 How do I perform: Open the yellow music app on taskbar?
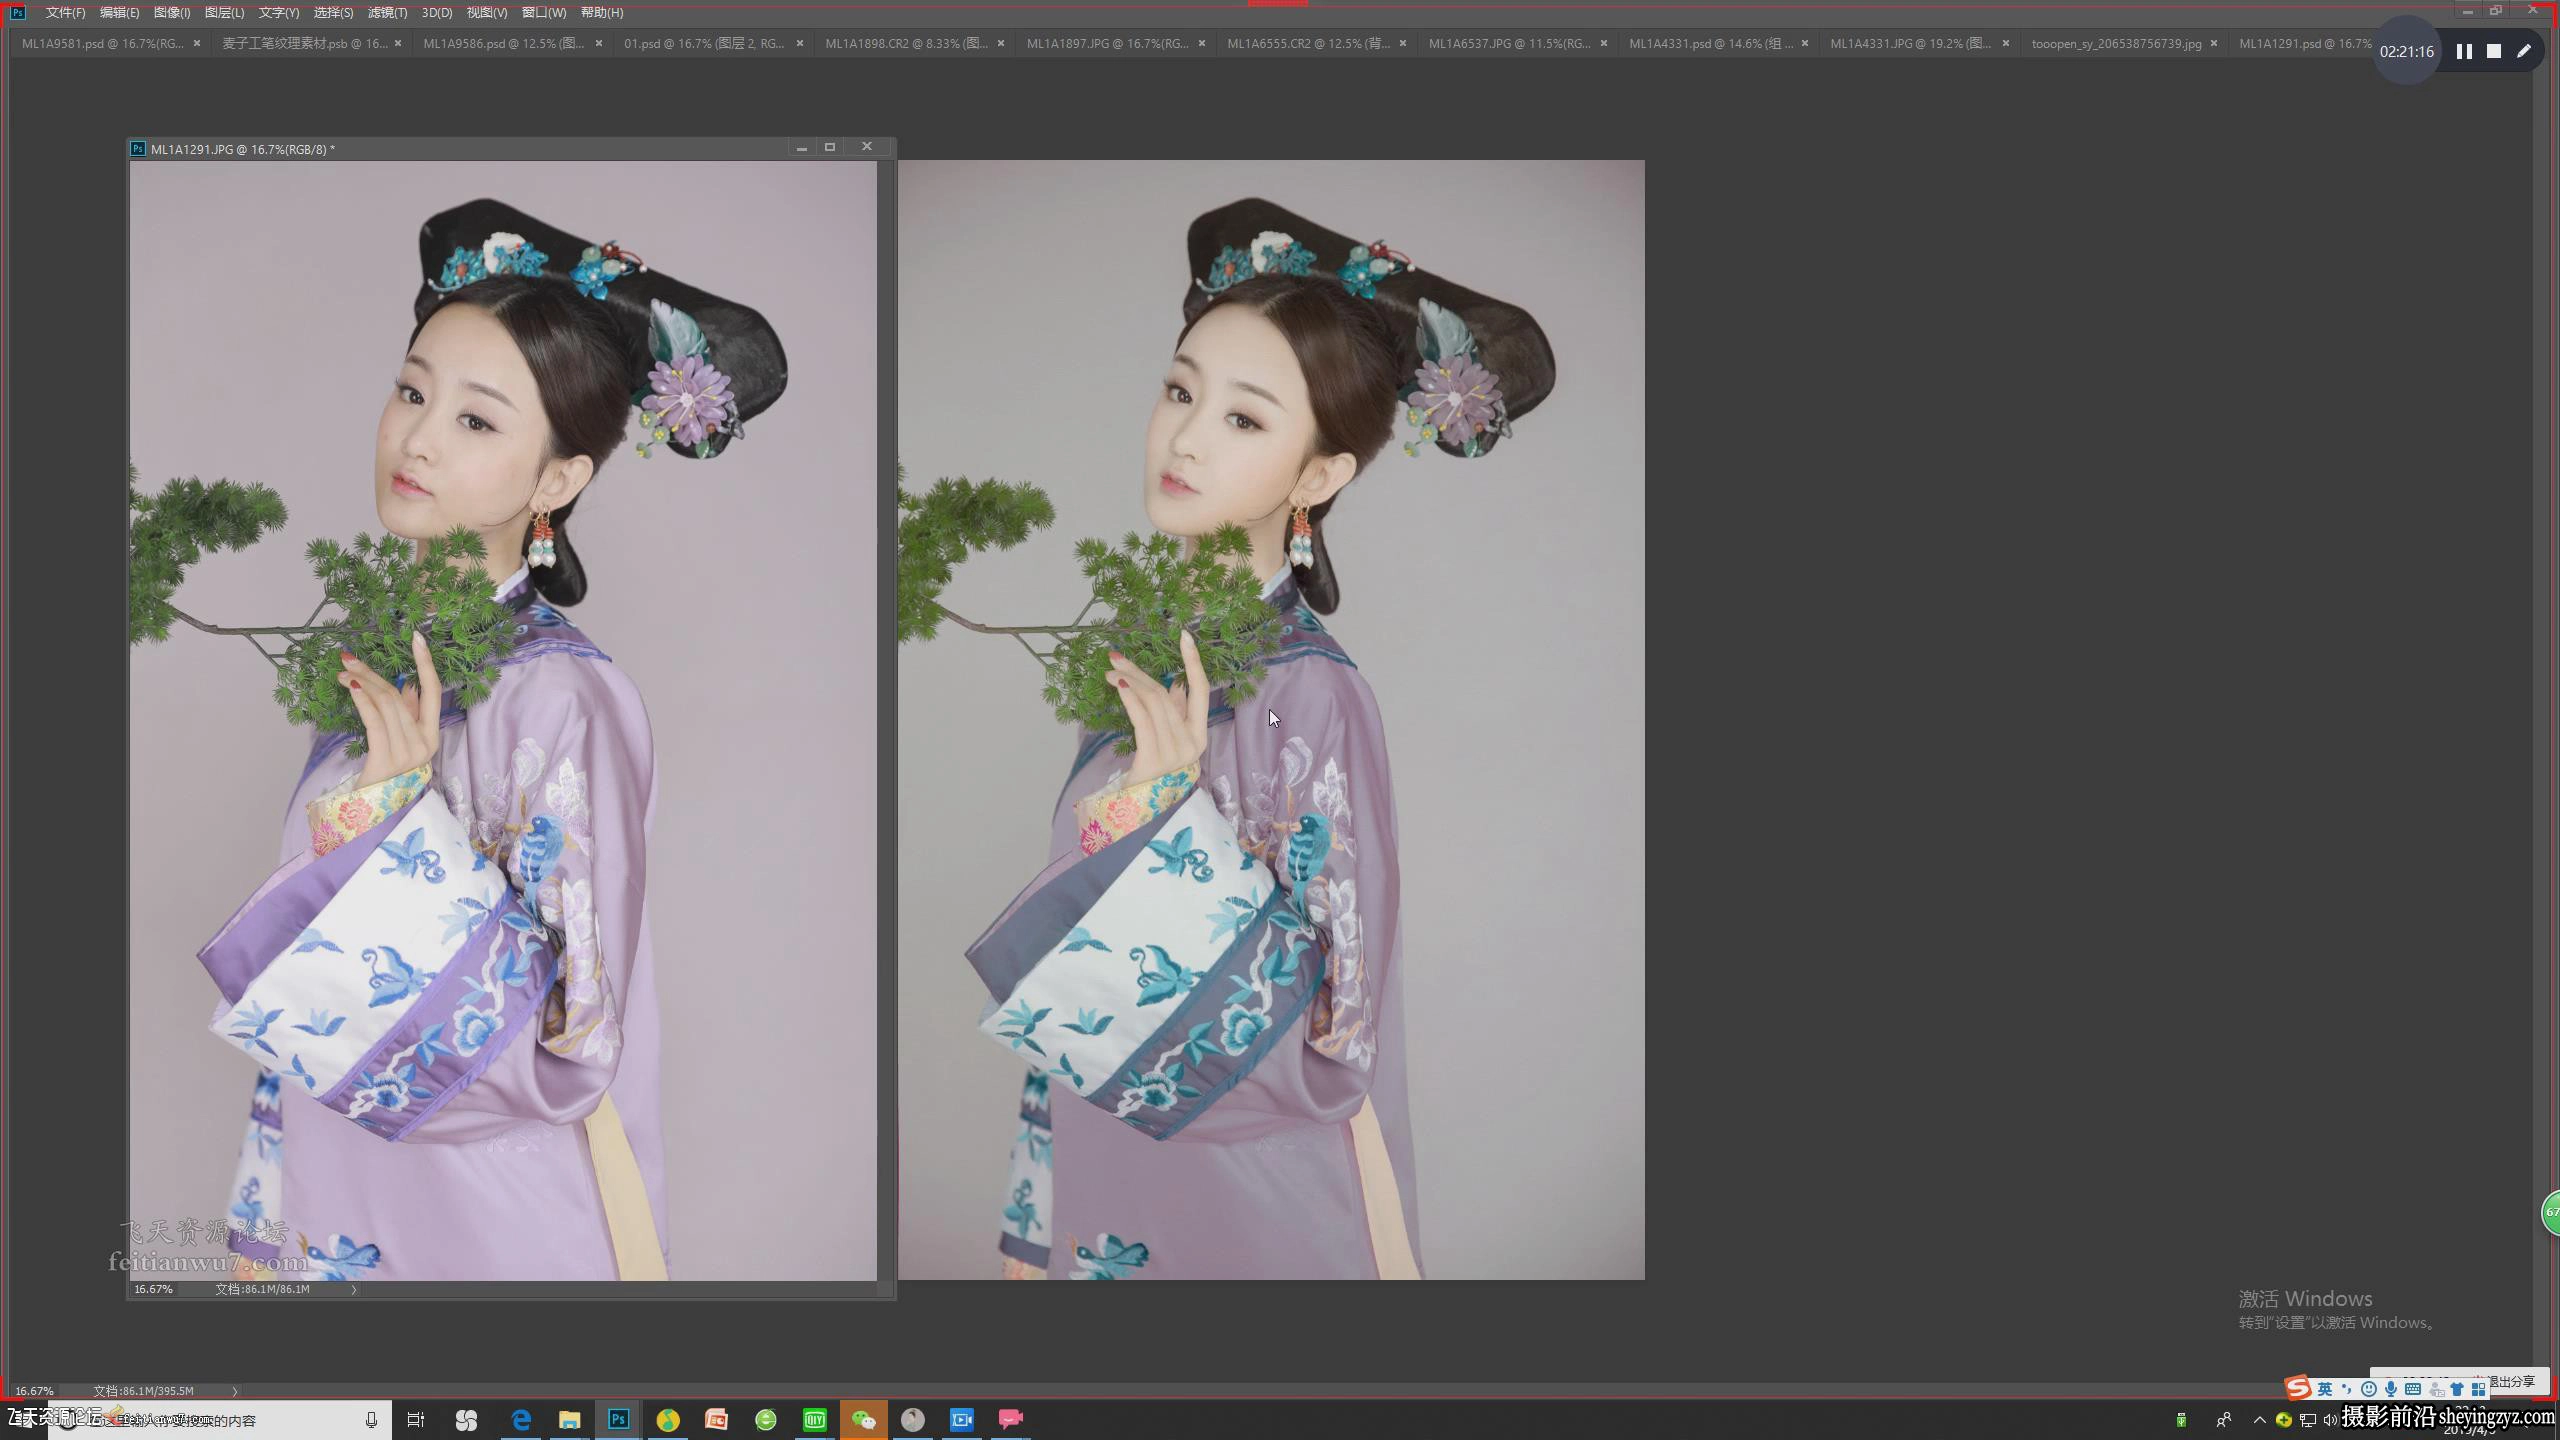[x=668, y=1420]
